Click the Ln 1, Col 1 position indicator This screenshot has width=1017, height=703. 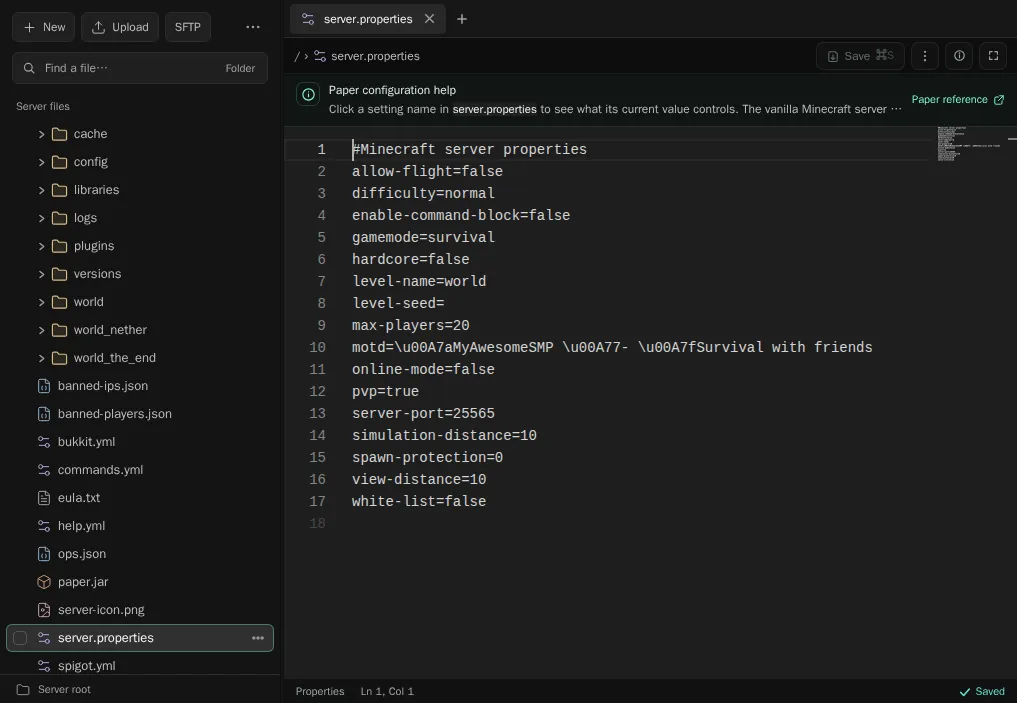[387, 691]
